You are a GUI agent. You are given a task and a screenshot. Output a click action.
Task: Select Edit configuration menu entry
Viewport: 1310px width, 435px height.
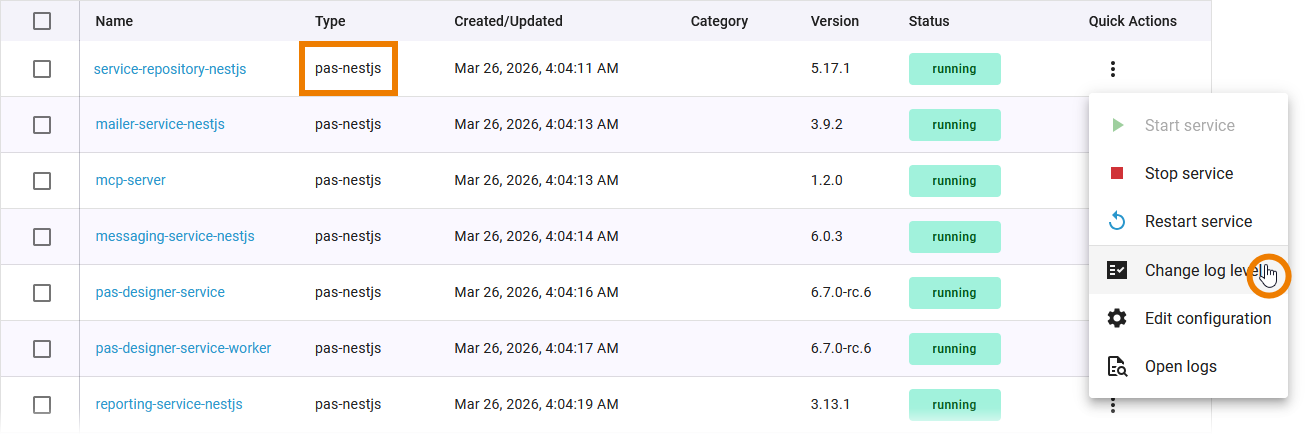(1208, 318)
